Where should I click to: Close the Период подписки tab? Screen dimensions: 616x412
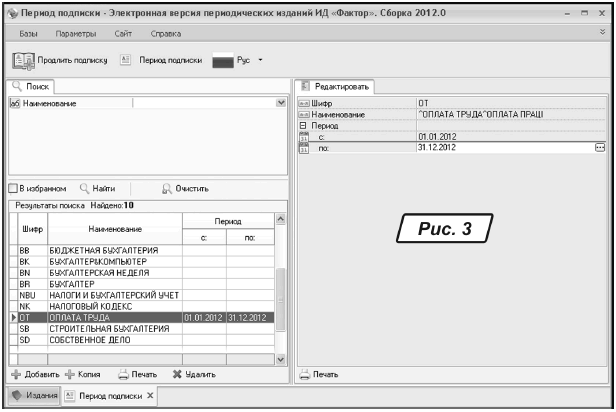click(x=150, y=396)
